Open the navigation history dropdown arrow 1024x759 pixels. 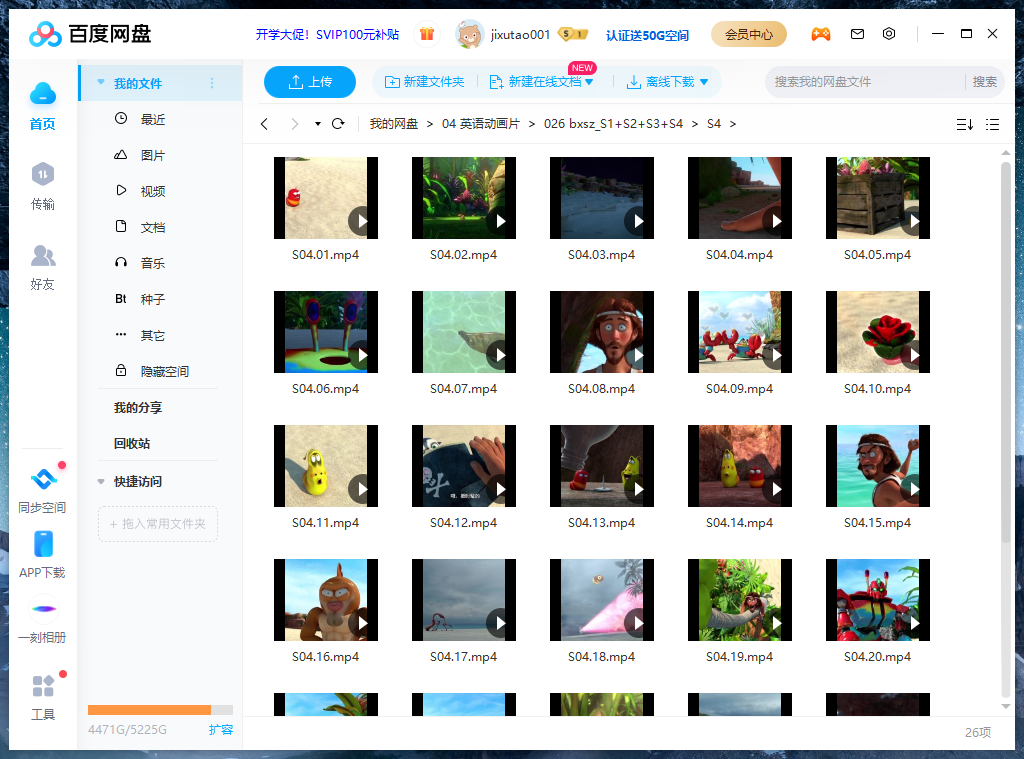tap(317, 123)
